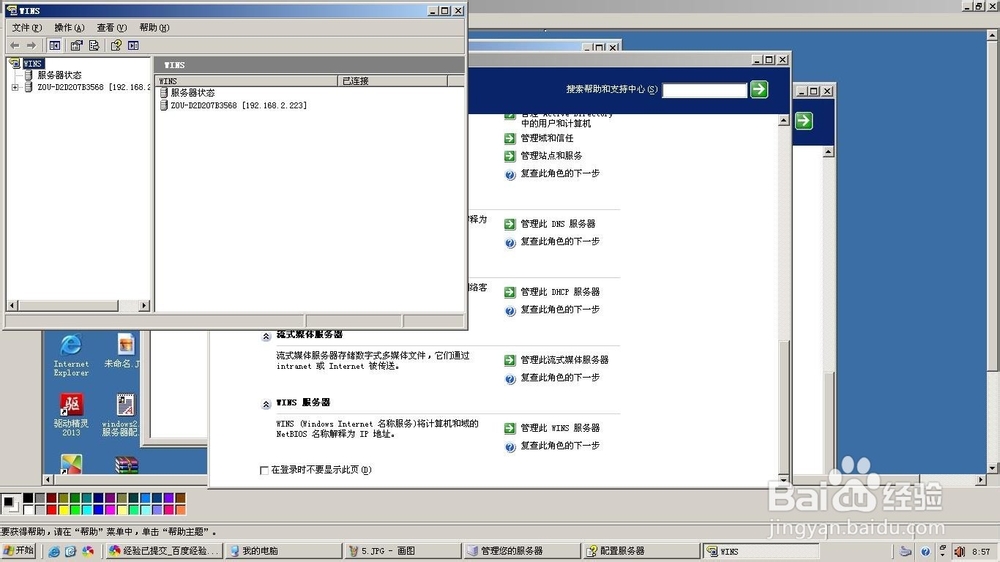Click the Export List icon in WINS toolbar
This screenshot has width=1000, height=562.
pyautogui.click(x=94, y=45)
